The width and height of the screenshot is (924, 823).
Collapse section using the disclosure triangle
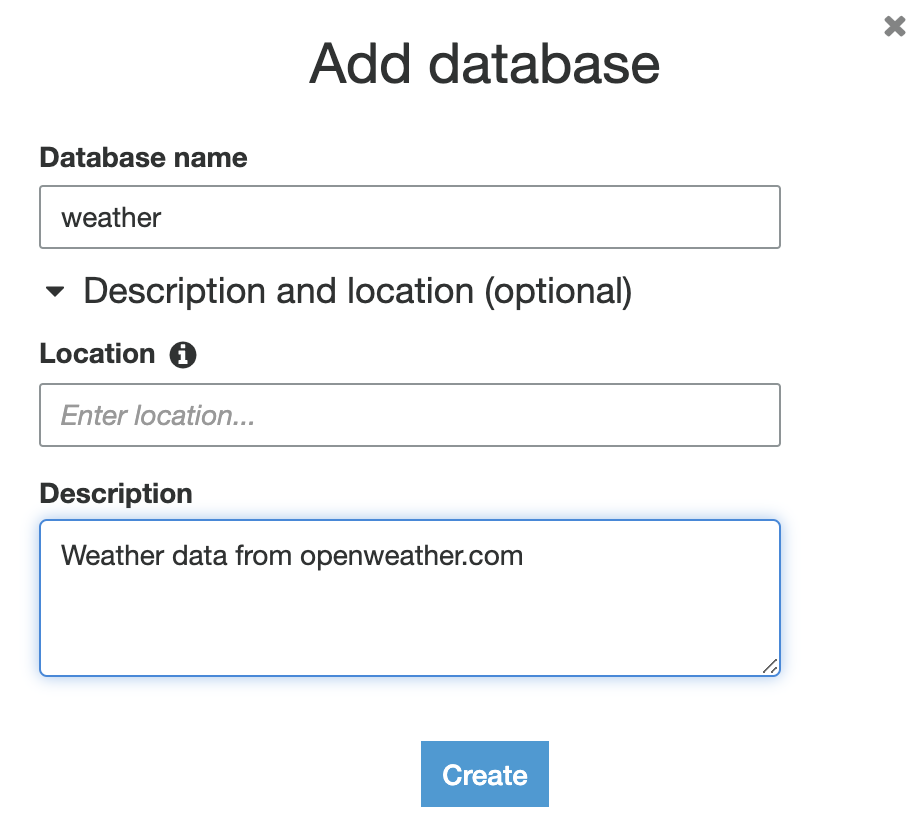[x=55, y=292]
